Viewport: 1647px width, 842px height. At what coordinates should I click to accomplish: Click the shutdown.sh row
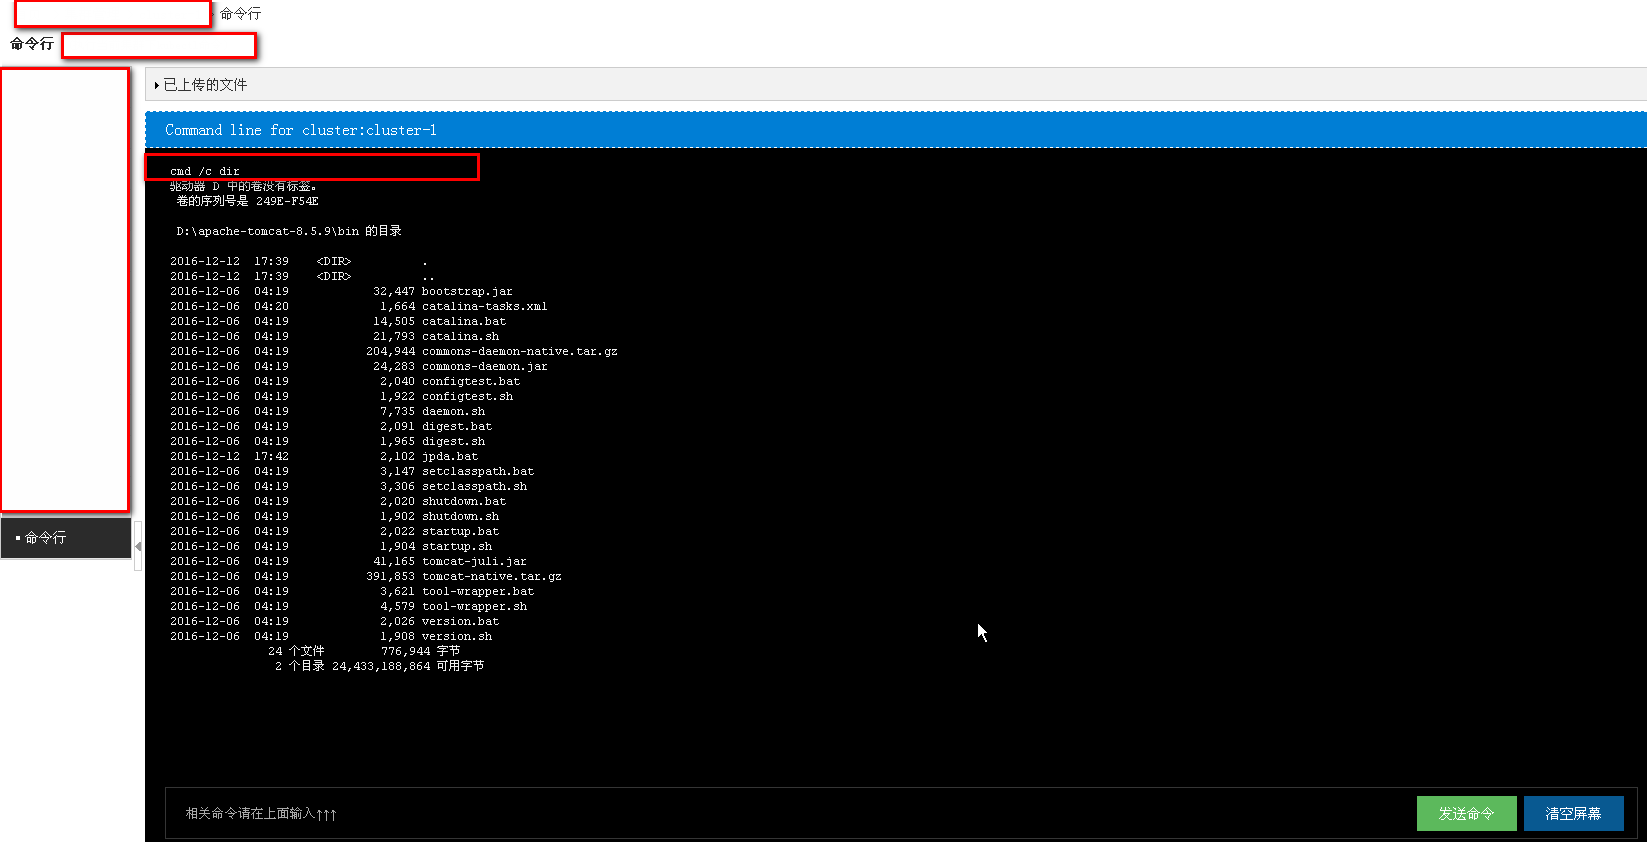click(x=334, y=516)
